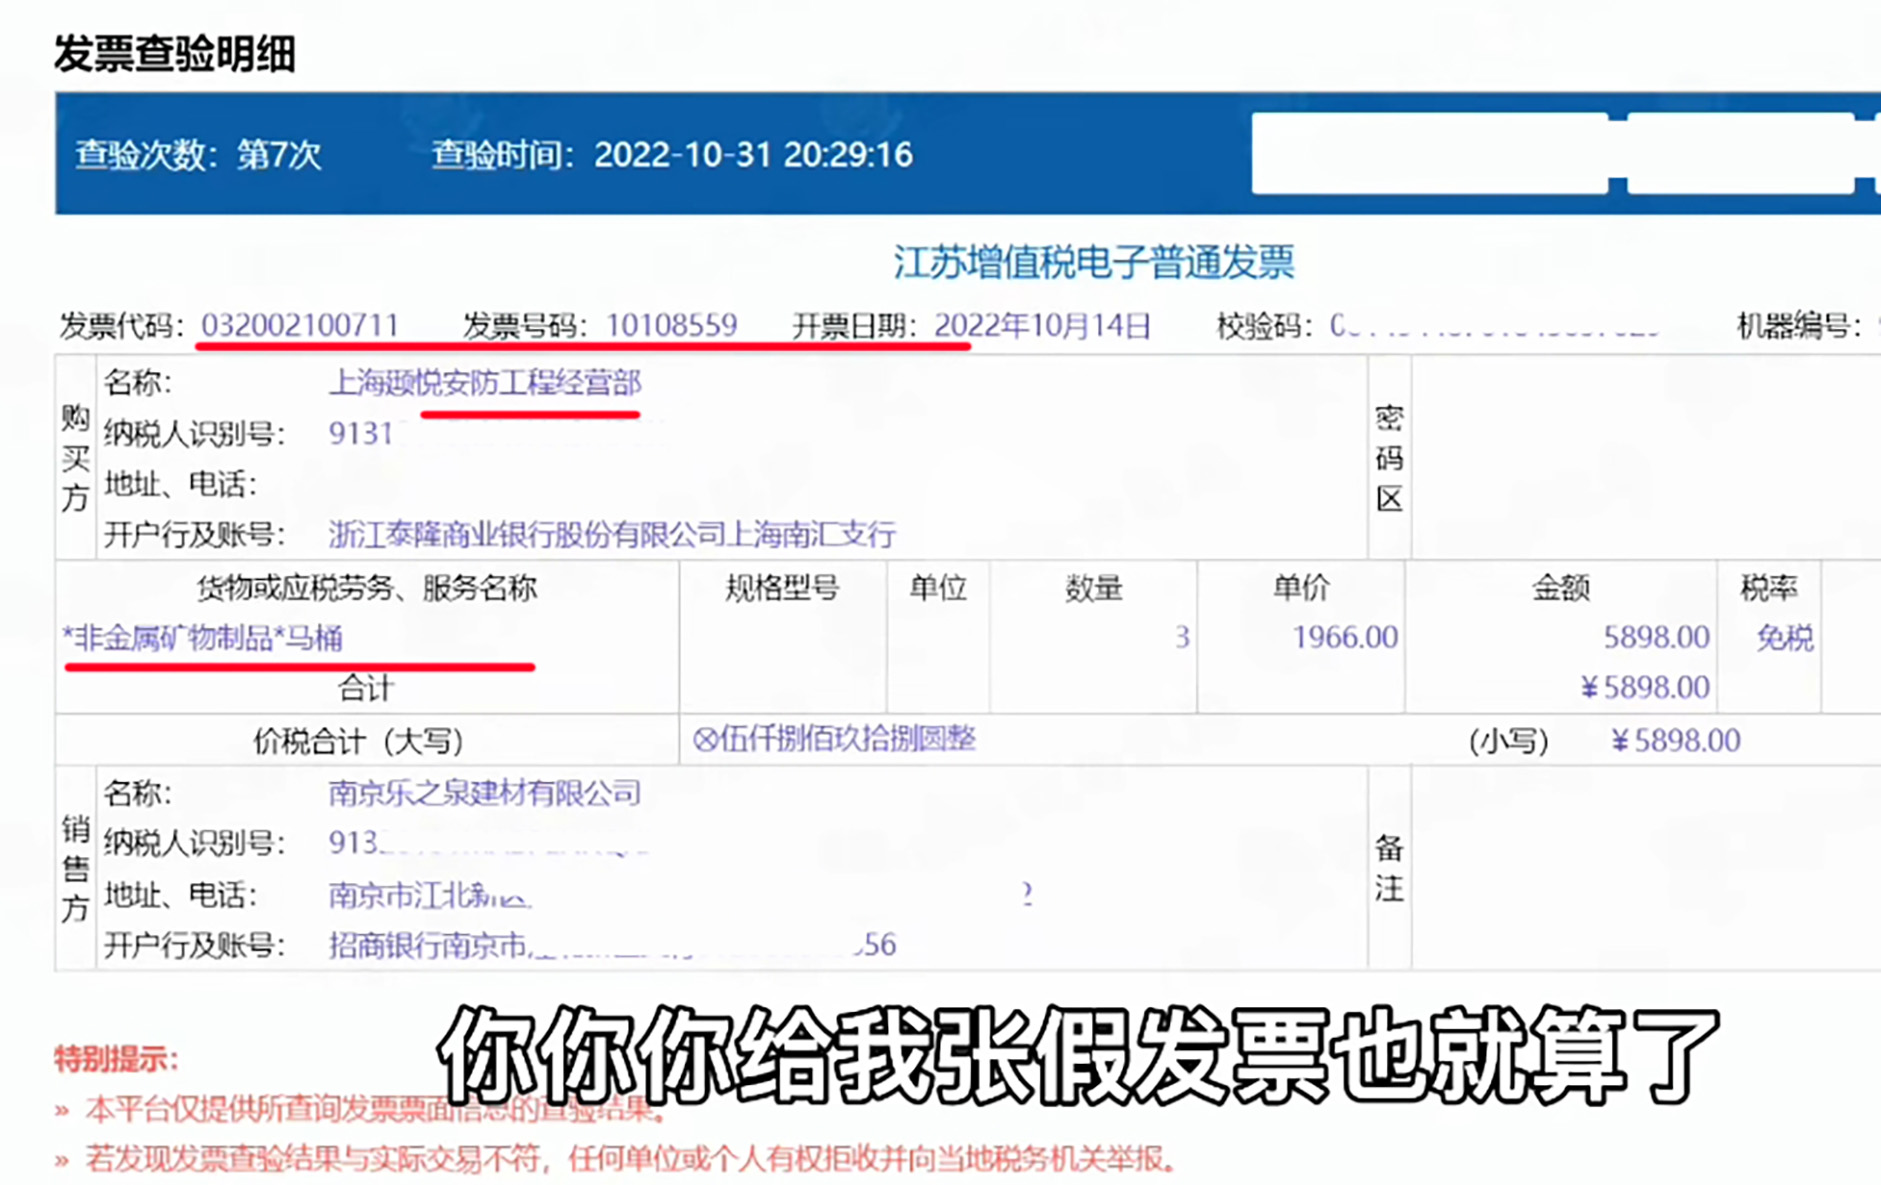Viewport: 1881px width, 1185px height.
Task: Click the amount 5898.00 in the item row
Action: (1656, 637)
